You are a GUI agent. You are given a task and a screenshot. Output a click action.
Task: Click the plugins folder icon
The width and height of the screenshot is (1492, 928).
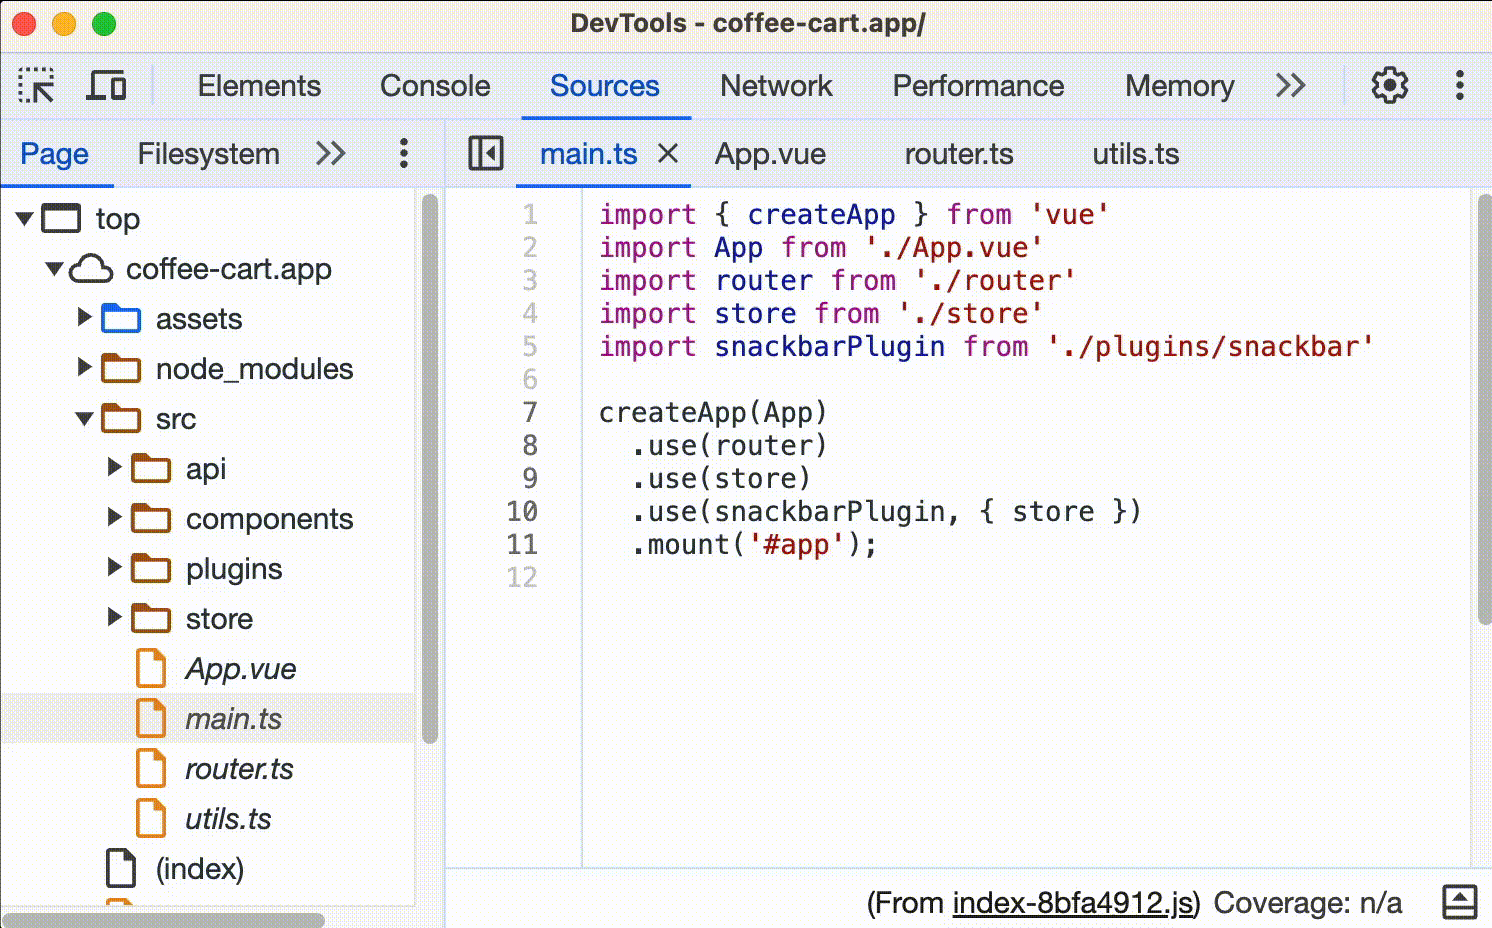(x=151, y=568)
